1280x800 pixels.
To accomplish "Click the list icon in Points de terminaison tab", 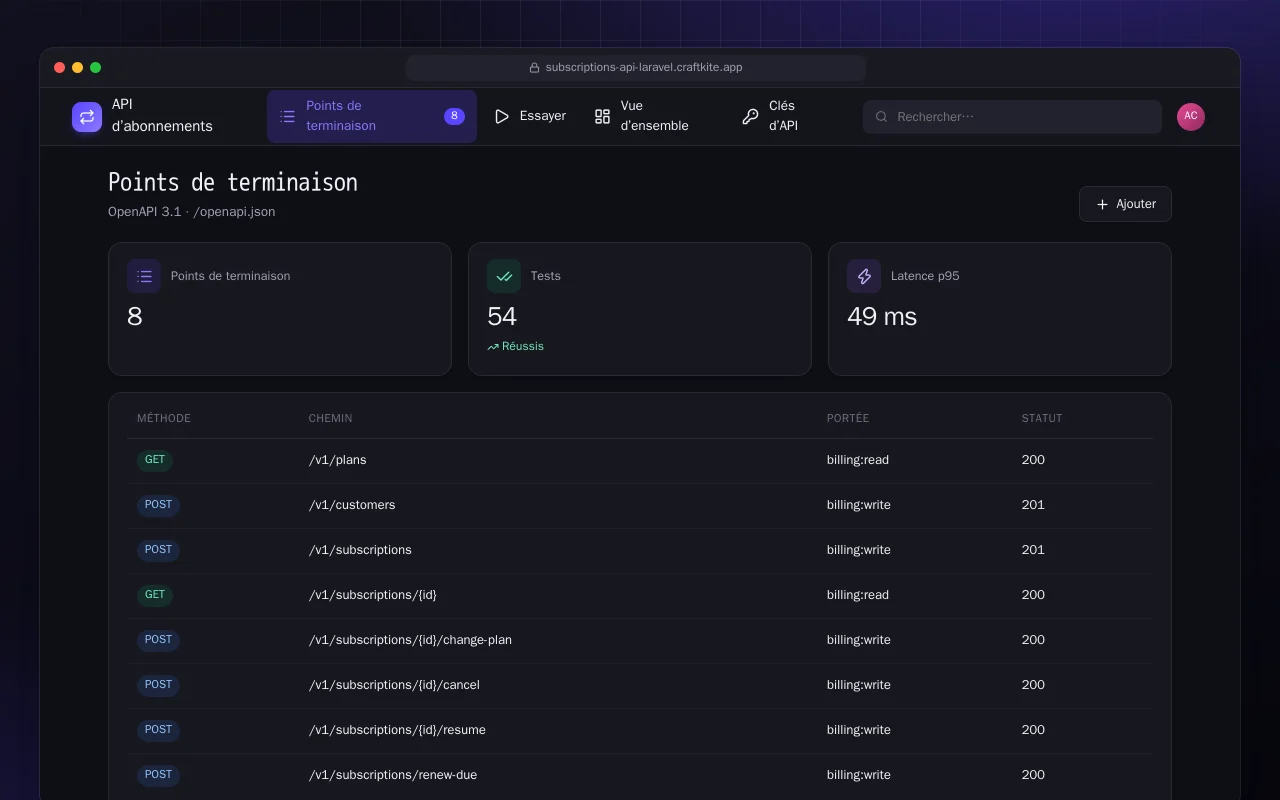I will tap(287, 117).
